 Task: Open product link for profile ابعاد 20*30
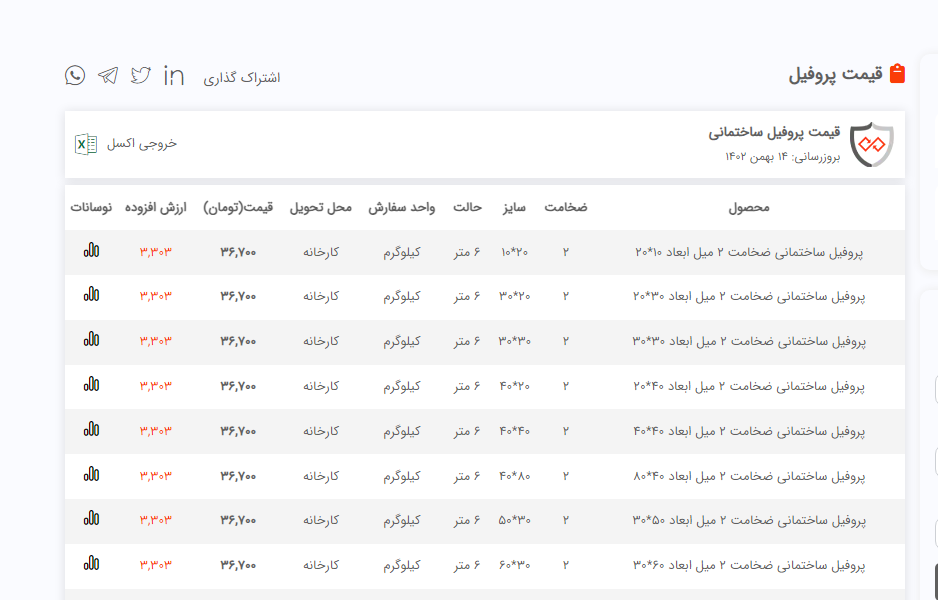(749, 297)
